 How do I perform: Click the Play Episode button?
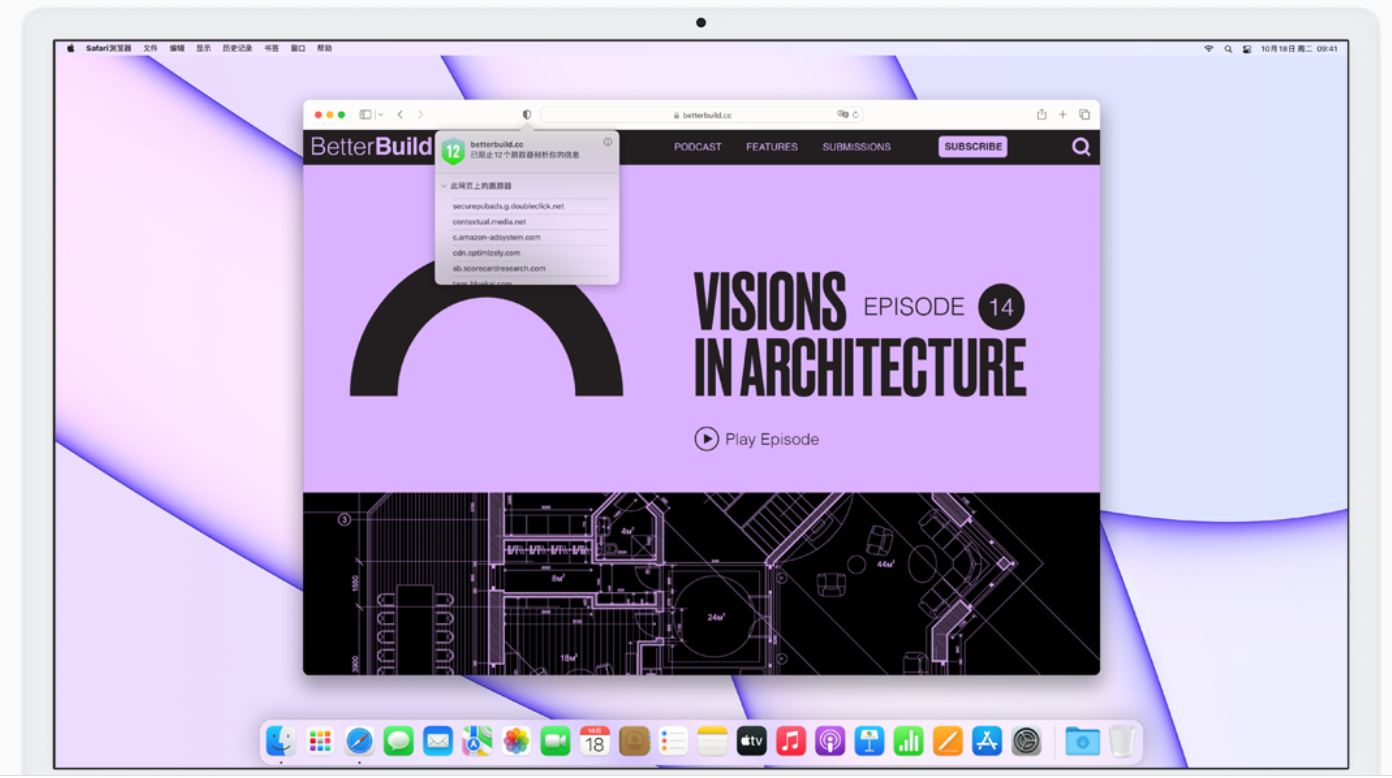click(x=757, y=439)
